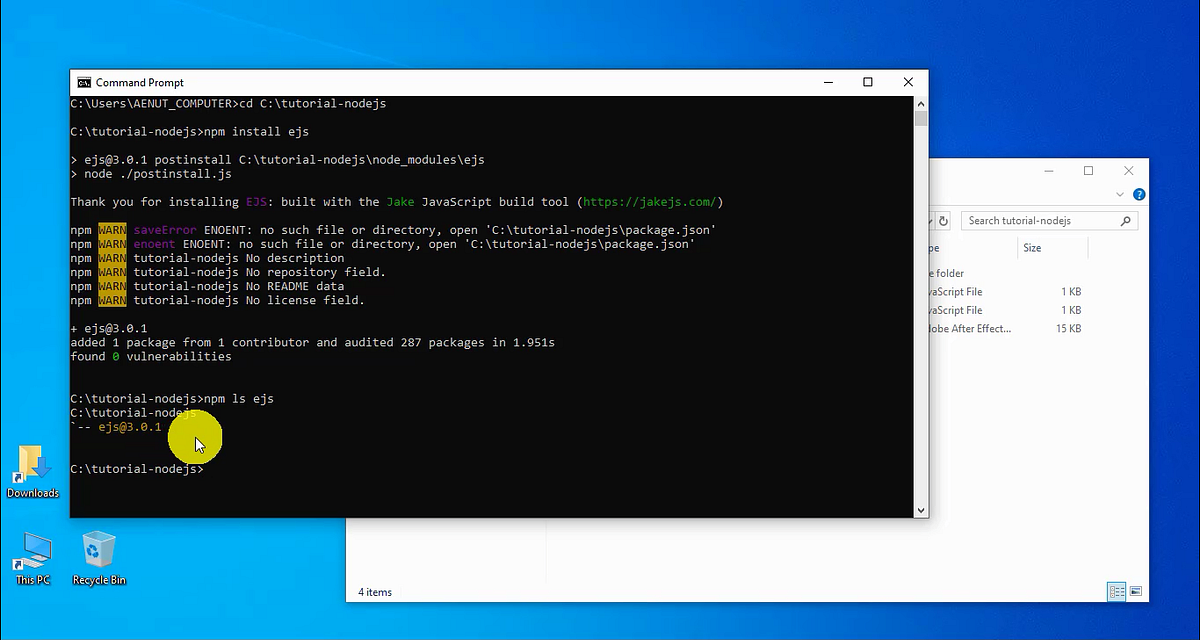Click the Command Prompt icon in the title bar

[x=83, y=82]
